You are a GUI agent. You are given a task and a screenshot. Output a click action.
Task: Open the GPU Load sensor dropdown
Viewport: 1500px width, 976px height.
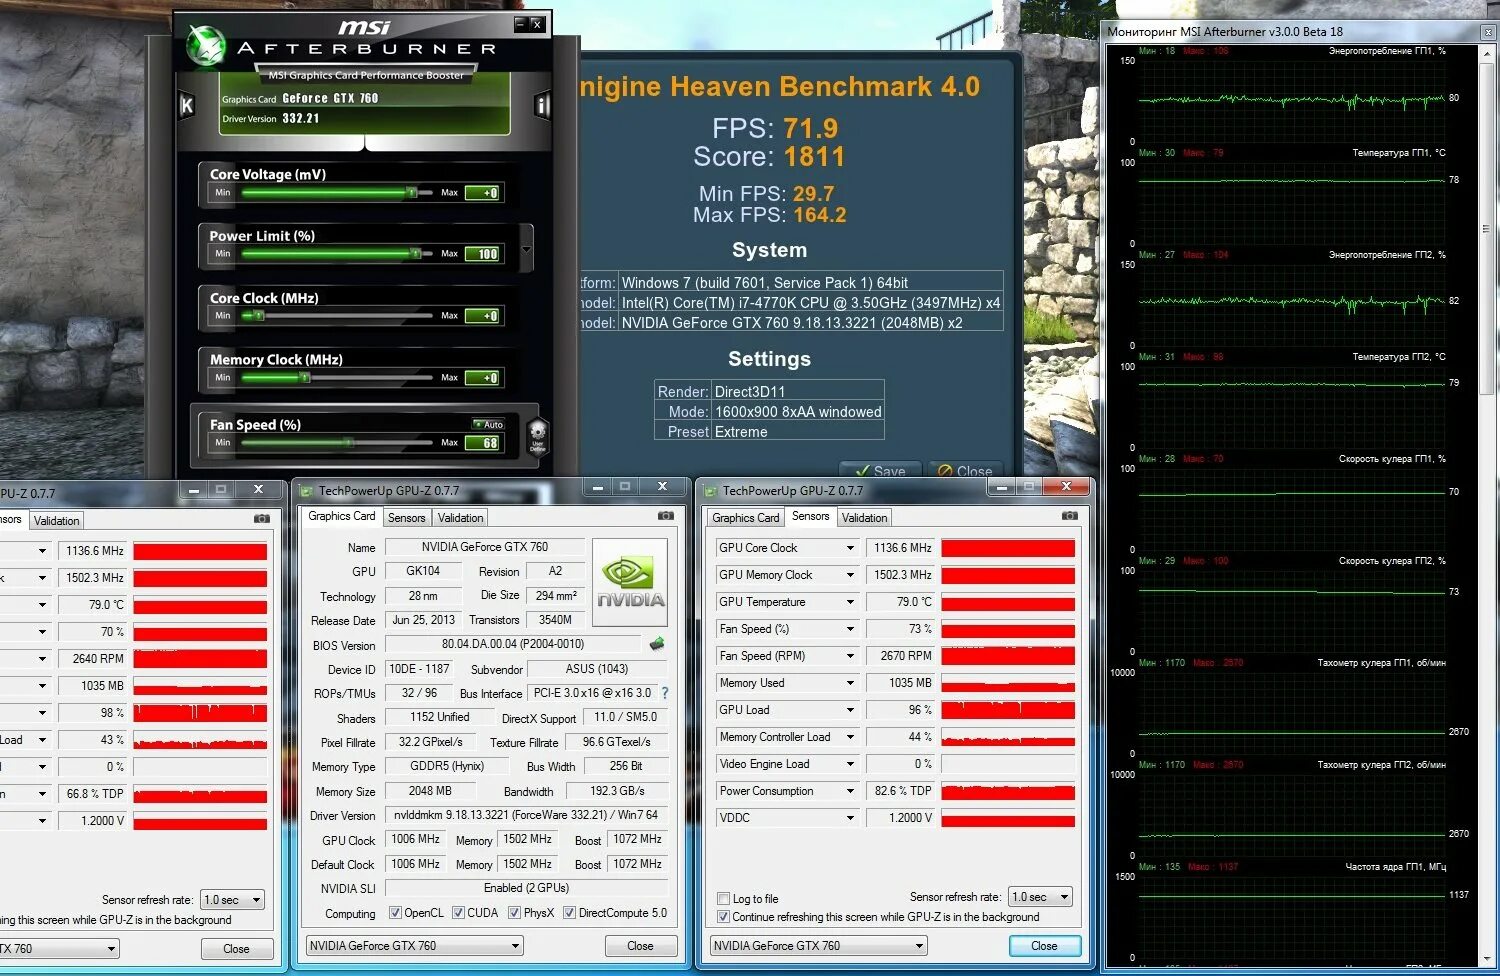pyautogui.click(x=850, y=710)
